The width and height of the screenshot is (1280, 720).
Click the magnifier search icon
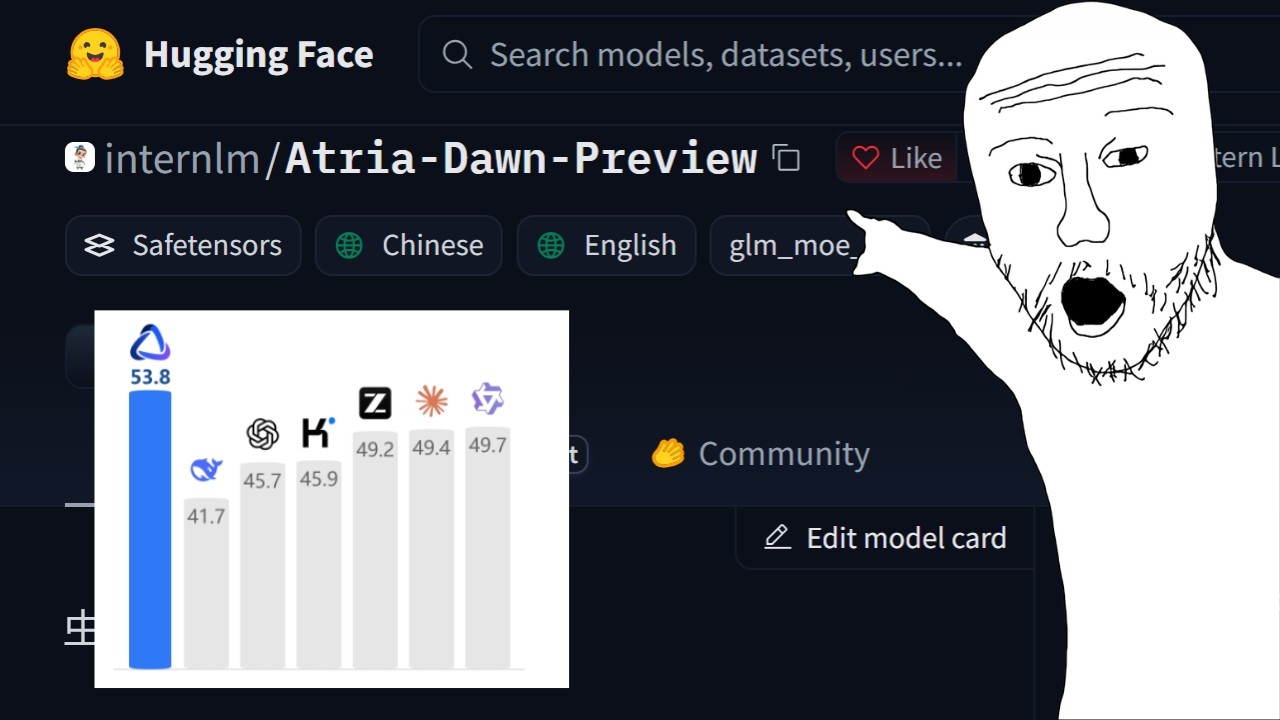tap(457, 54)
